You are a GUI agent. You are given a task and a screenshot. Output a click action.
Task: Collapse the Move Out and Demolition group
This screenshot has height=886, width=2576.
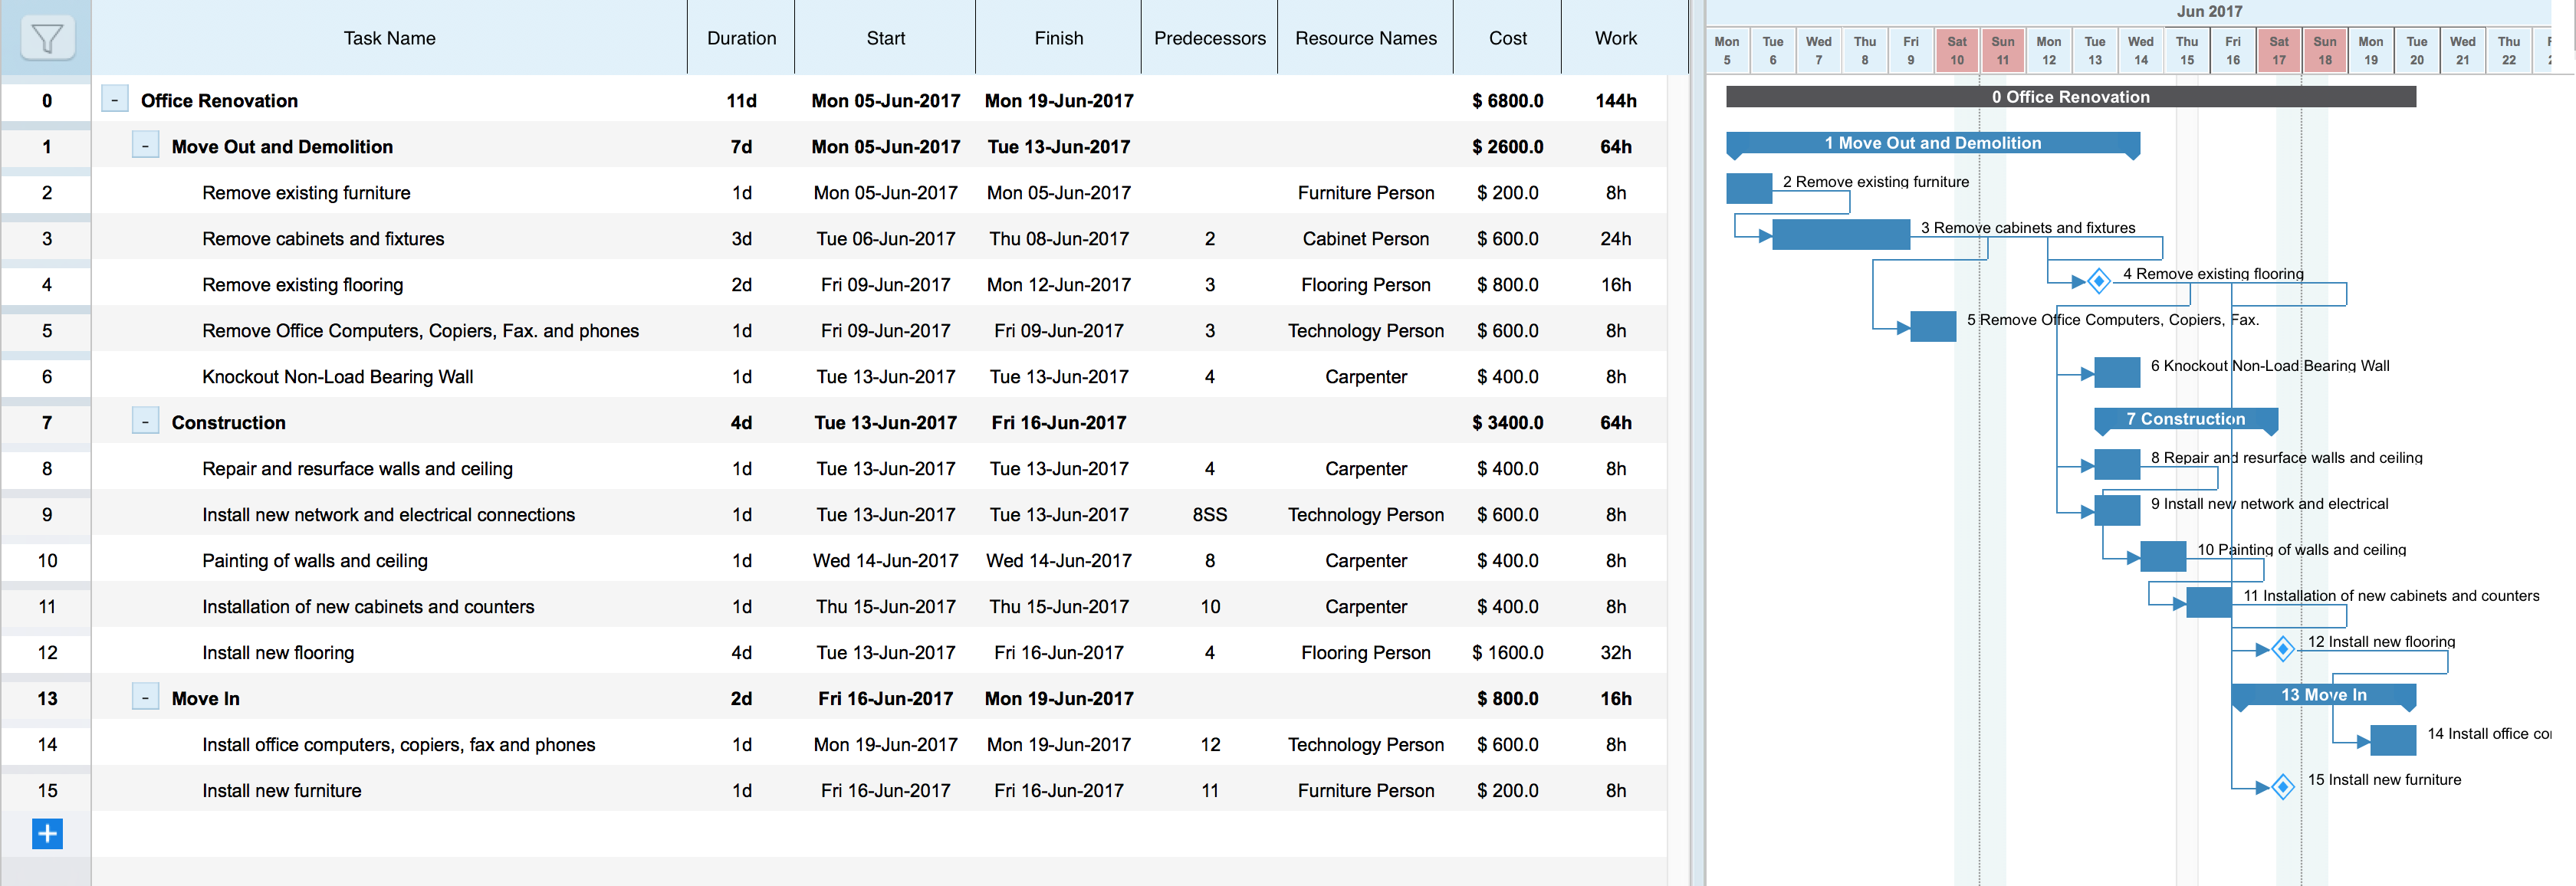click(146, 145)
